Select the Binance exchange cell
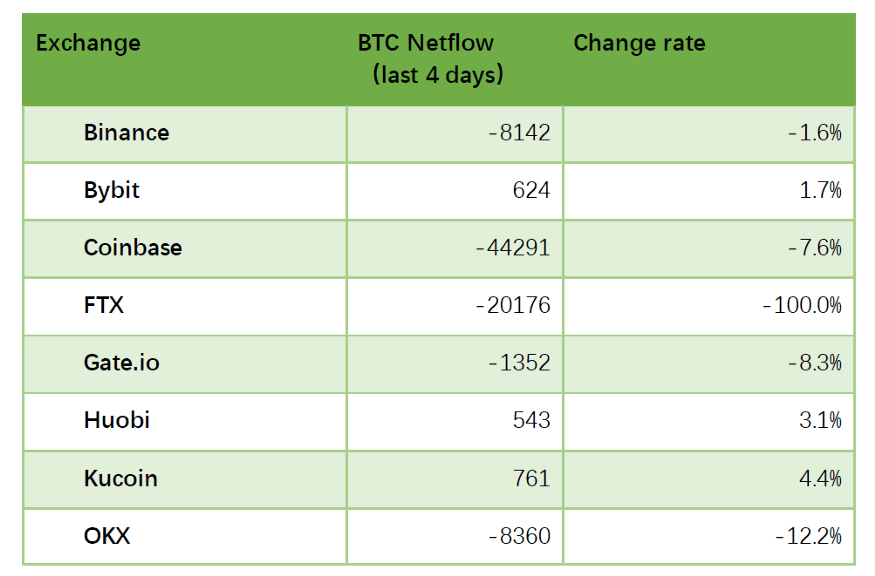Image resolution: width=875 pixels, height=576 pixels. tap(126, 133)
